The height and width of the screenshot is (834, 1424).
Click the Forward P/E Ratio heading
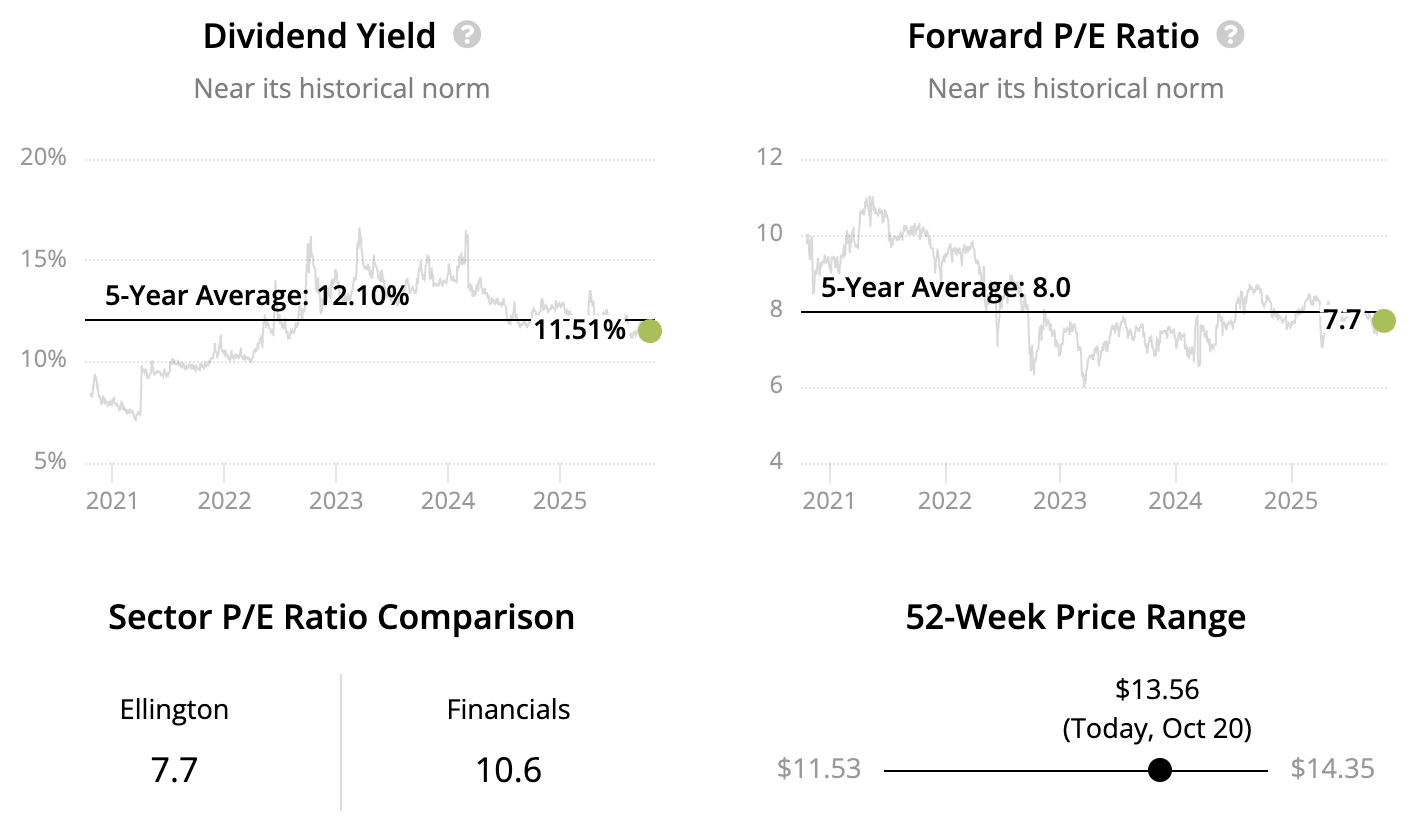[1053, 37]
